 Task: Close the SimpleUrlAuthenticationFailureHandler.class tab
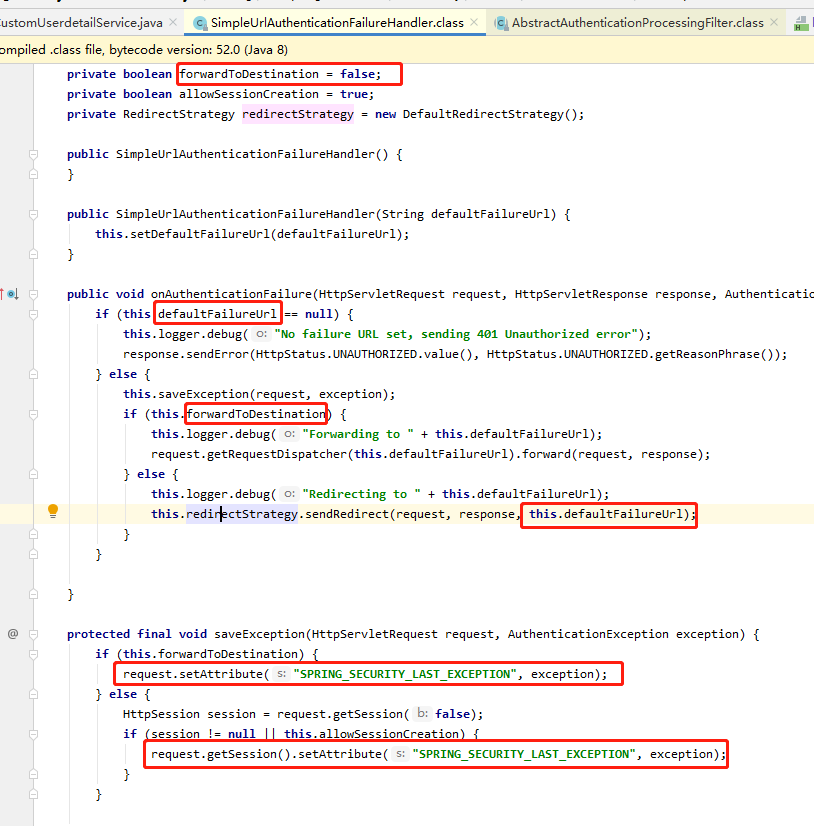(474, 23)
